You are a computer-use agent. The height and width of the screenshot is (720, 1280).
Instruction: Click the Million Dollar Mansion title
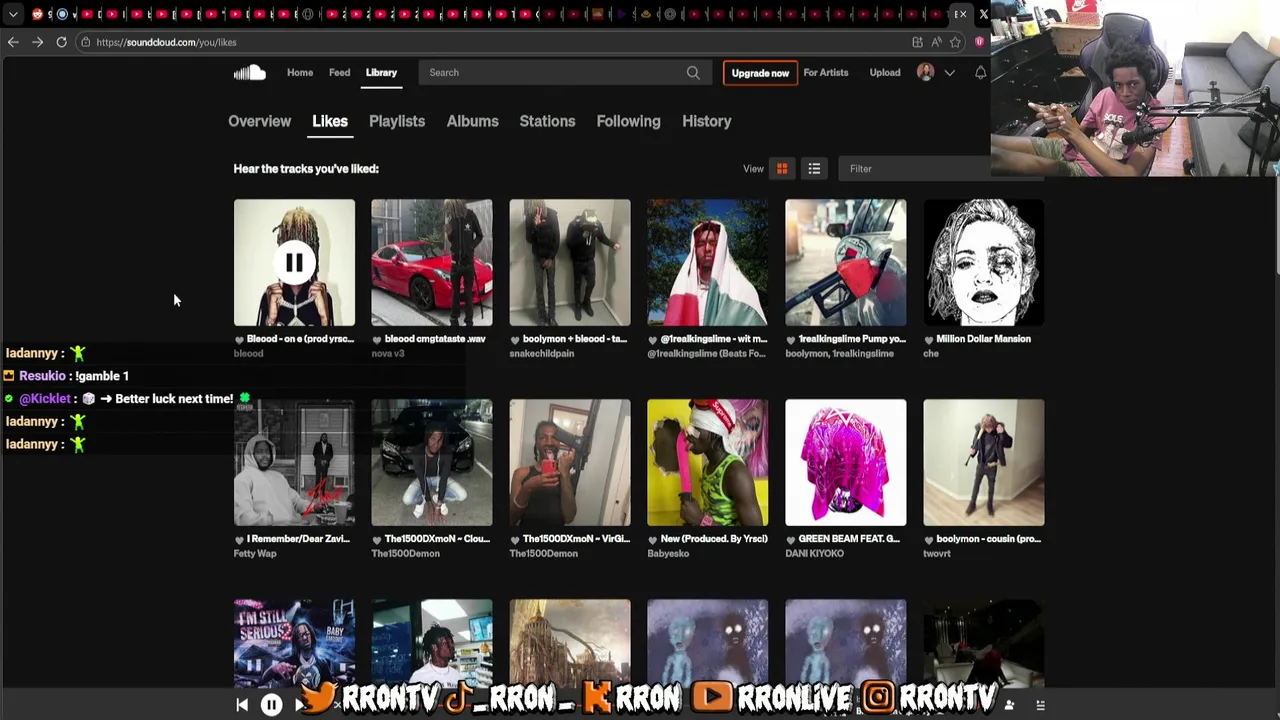[984, 339]
